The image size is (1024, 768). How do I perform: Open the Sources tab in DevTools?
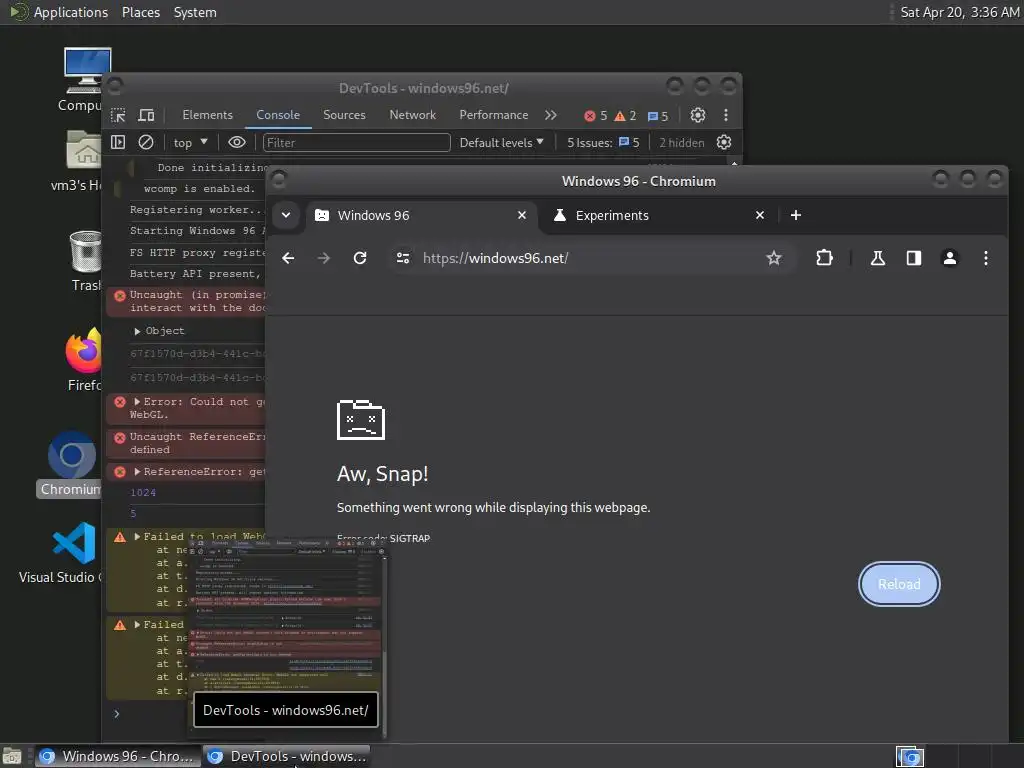click(x=344, y=115)
